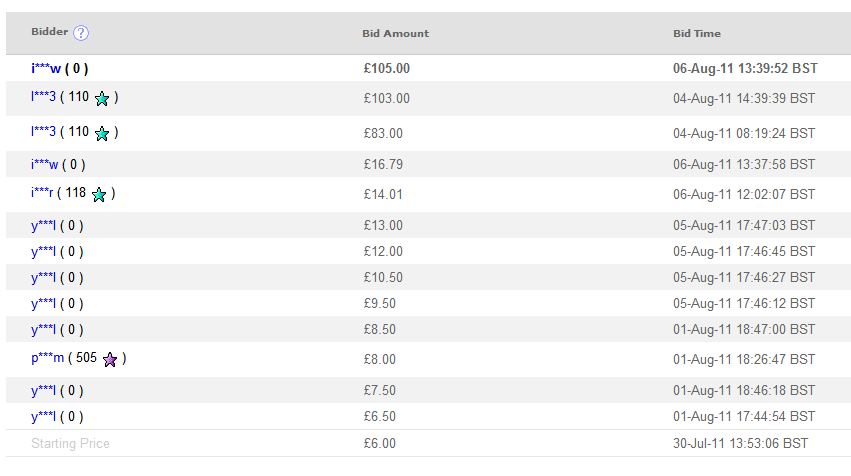Click the teal star beside the £103.00 bid
Screen dimensions: 851x476
(x=102, y=98)
